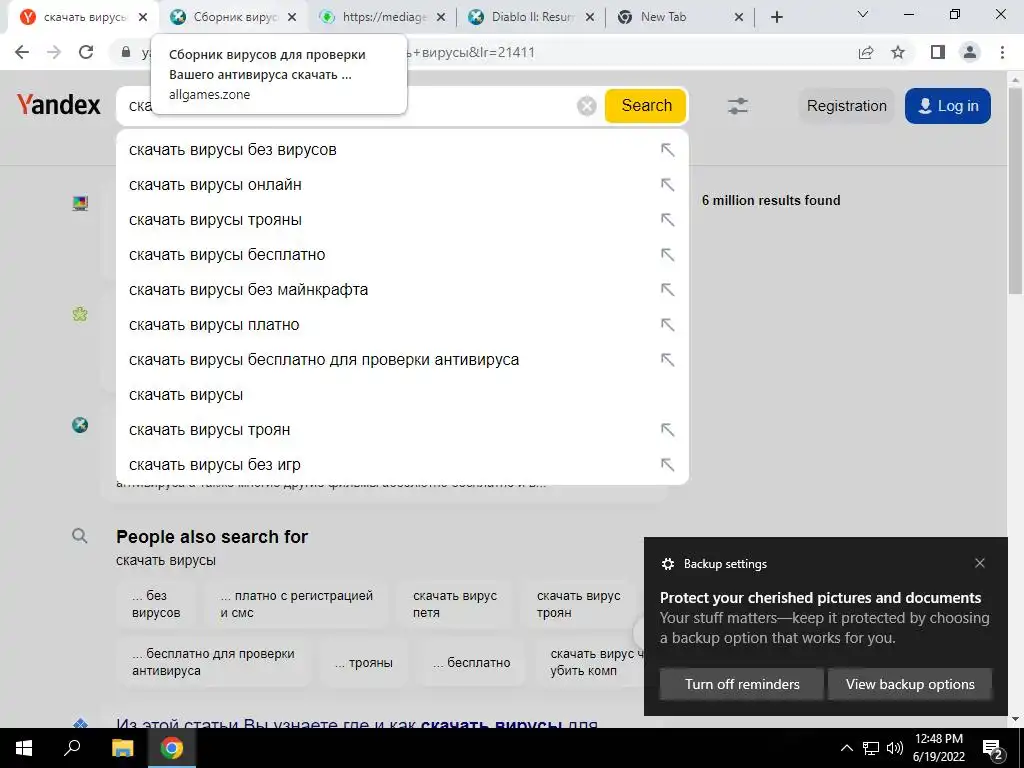The height and width of the screenshot is (768, 1024).
Task: Open the volume control in system tray
Action: [895, 748]
